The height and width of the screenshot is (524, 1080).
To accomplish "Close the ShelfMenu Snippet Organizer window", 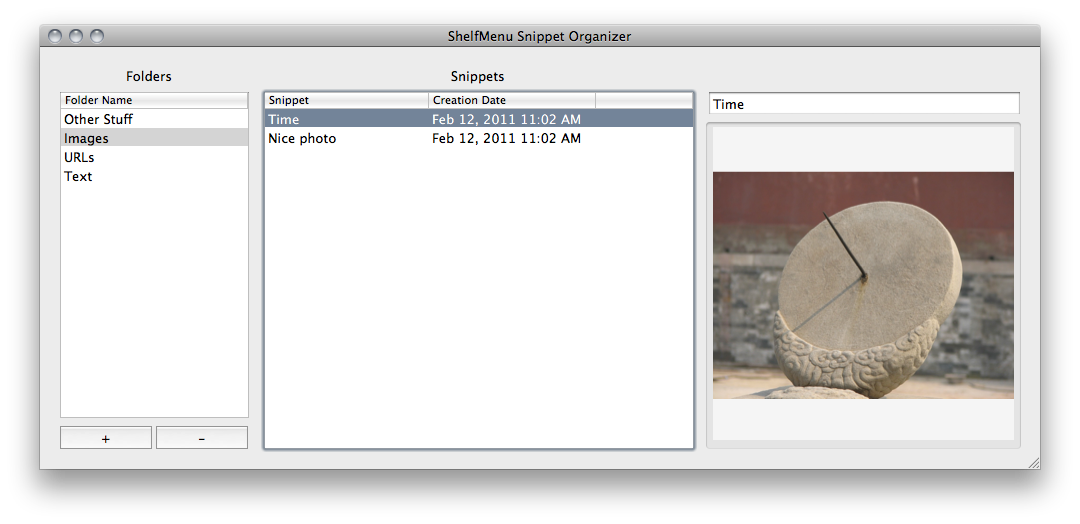I will (x=54, y=36).
